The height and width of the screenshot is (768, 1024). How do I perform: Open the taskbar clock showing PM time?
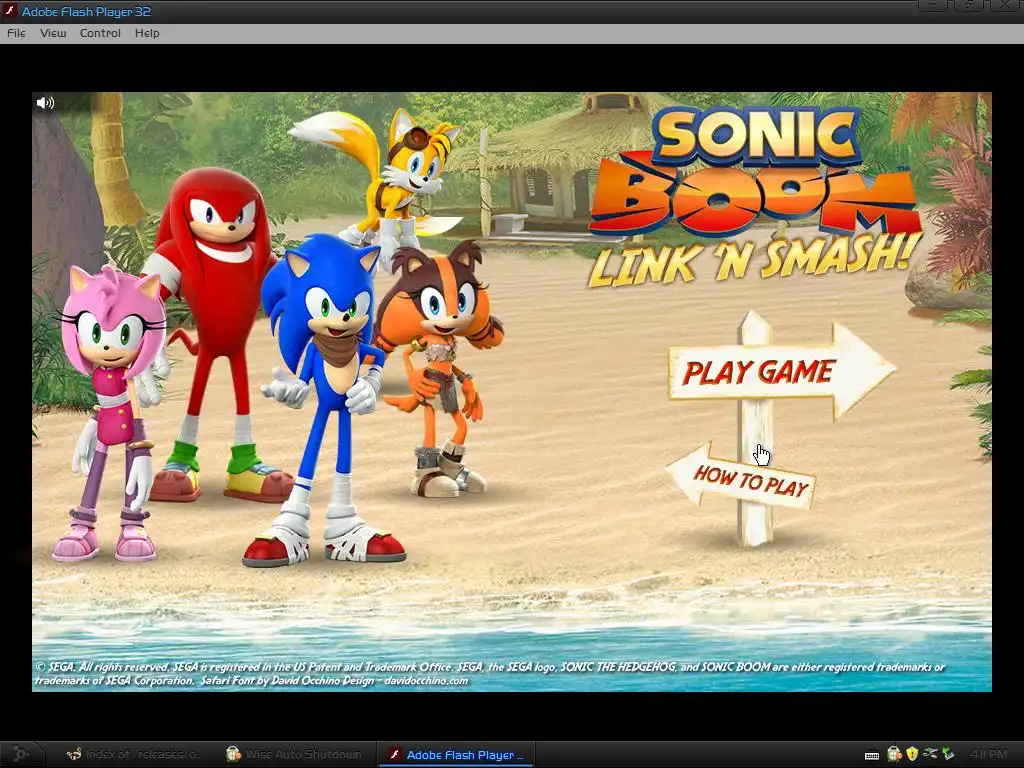pos(989,754)
